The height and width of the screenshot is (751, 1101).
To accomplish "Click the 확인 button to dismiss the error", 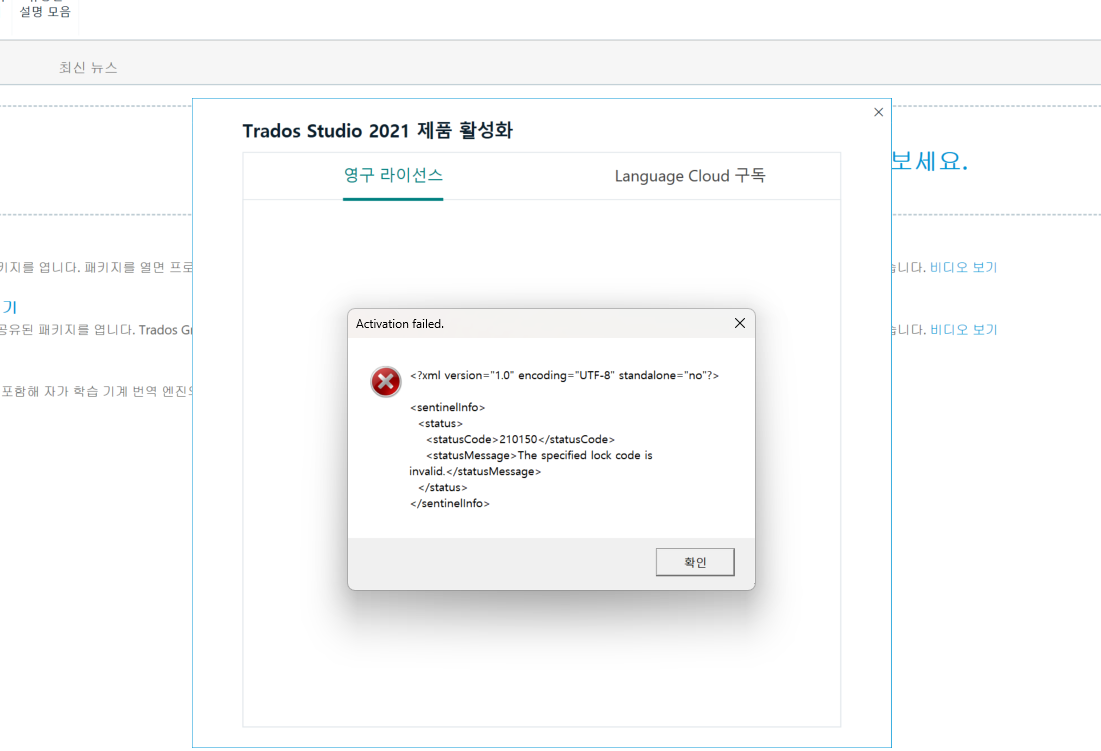I will pyautogui.click(x=694, y=561).
